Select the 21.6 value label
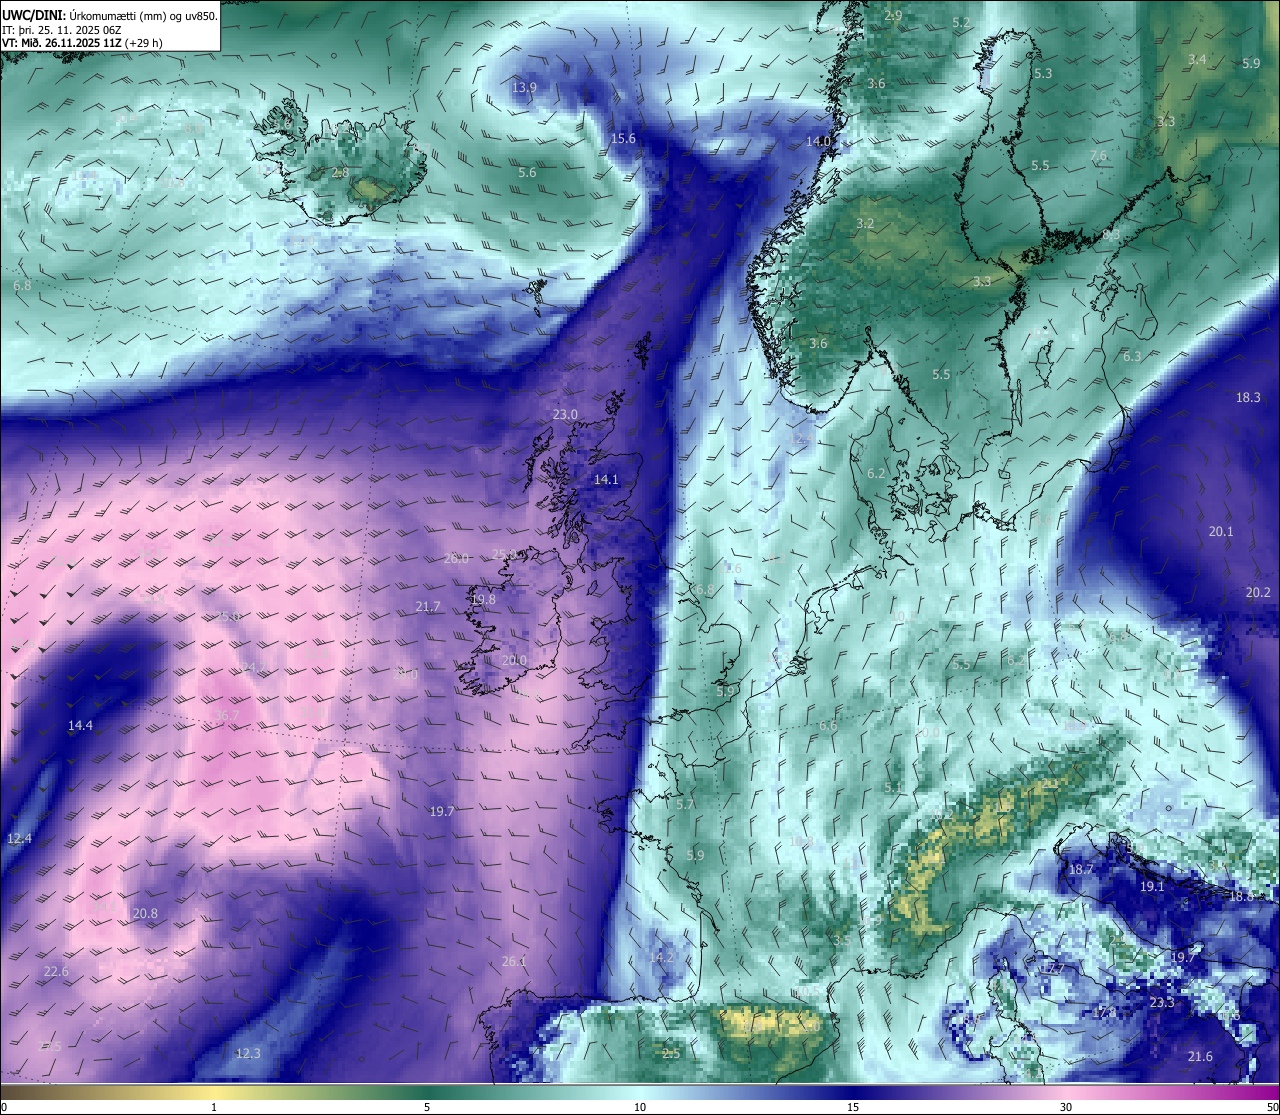The image size is (1280, 1115). click(1200, 1057)
